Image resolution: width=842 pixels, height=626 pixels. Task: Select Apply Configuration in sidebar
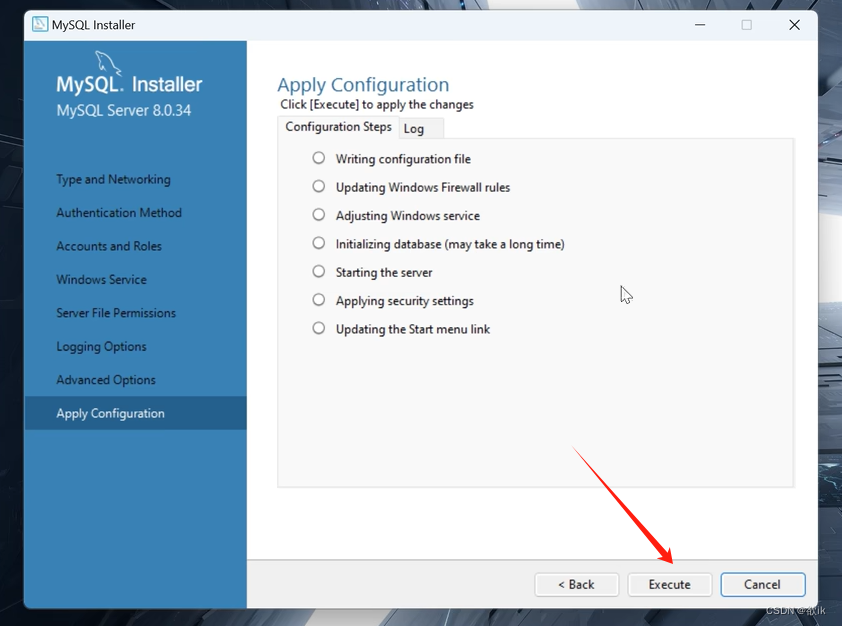[x=135, y=413]
